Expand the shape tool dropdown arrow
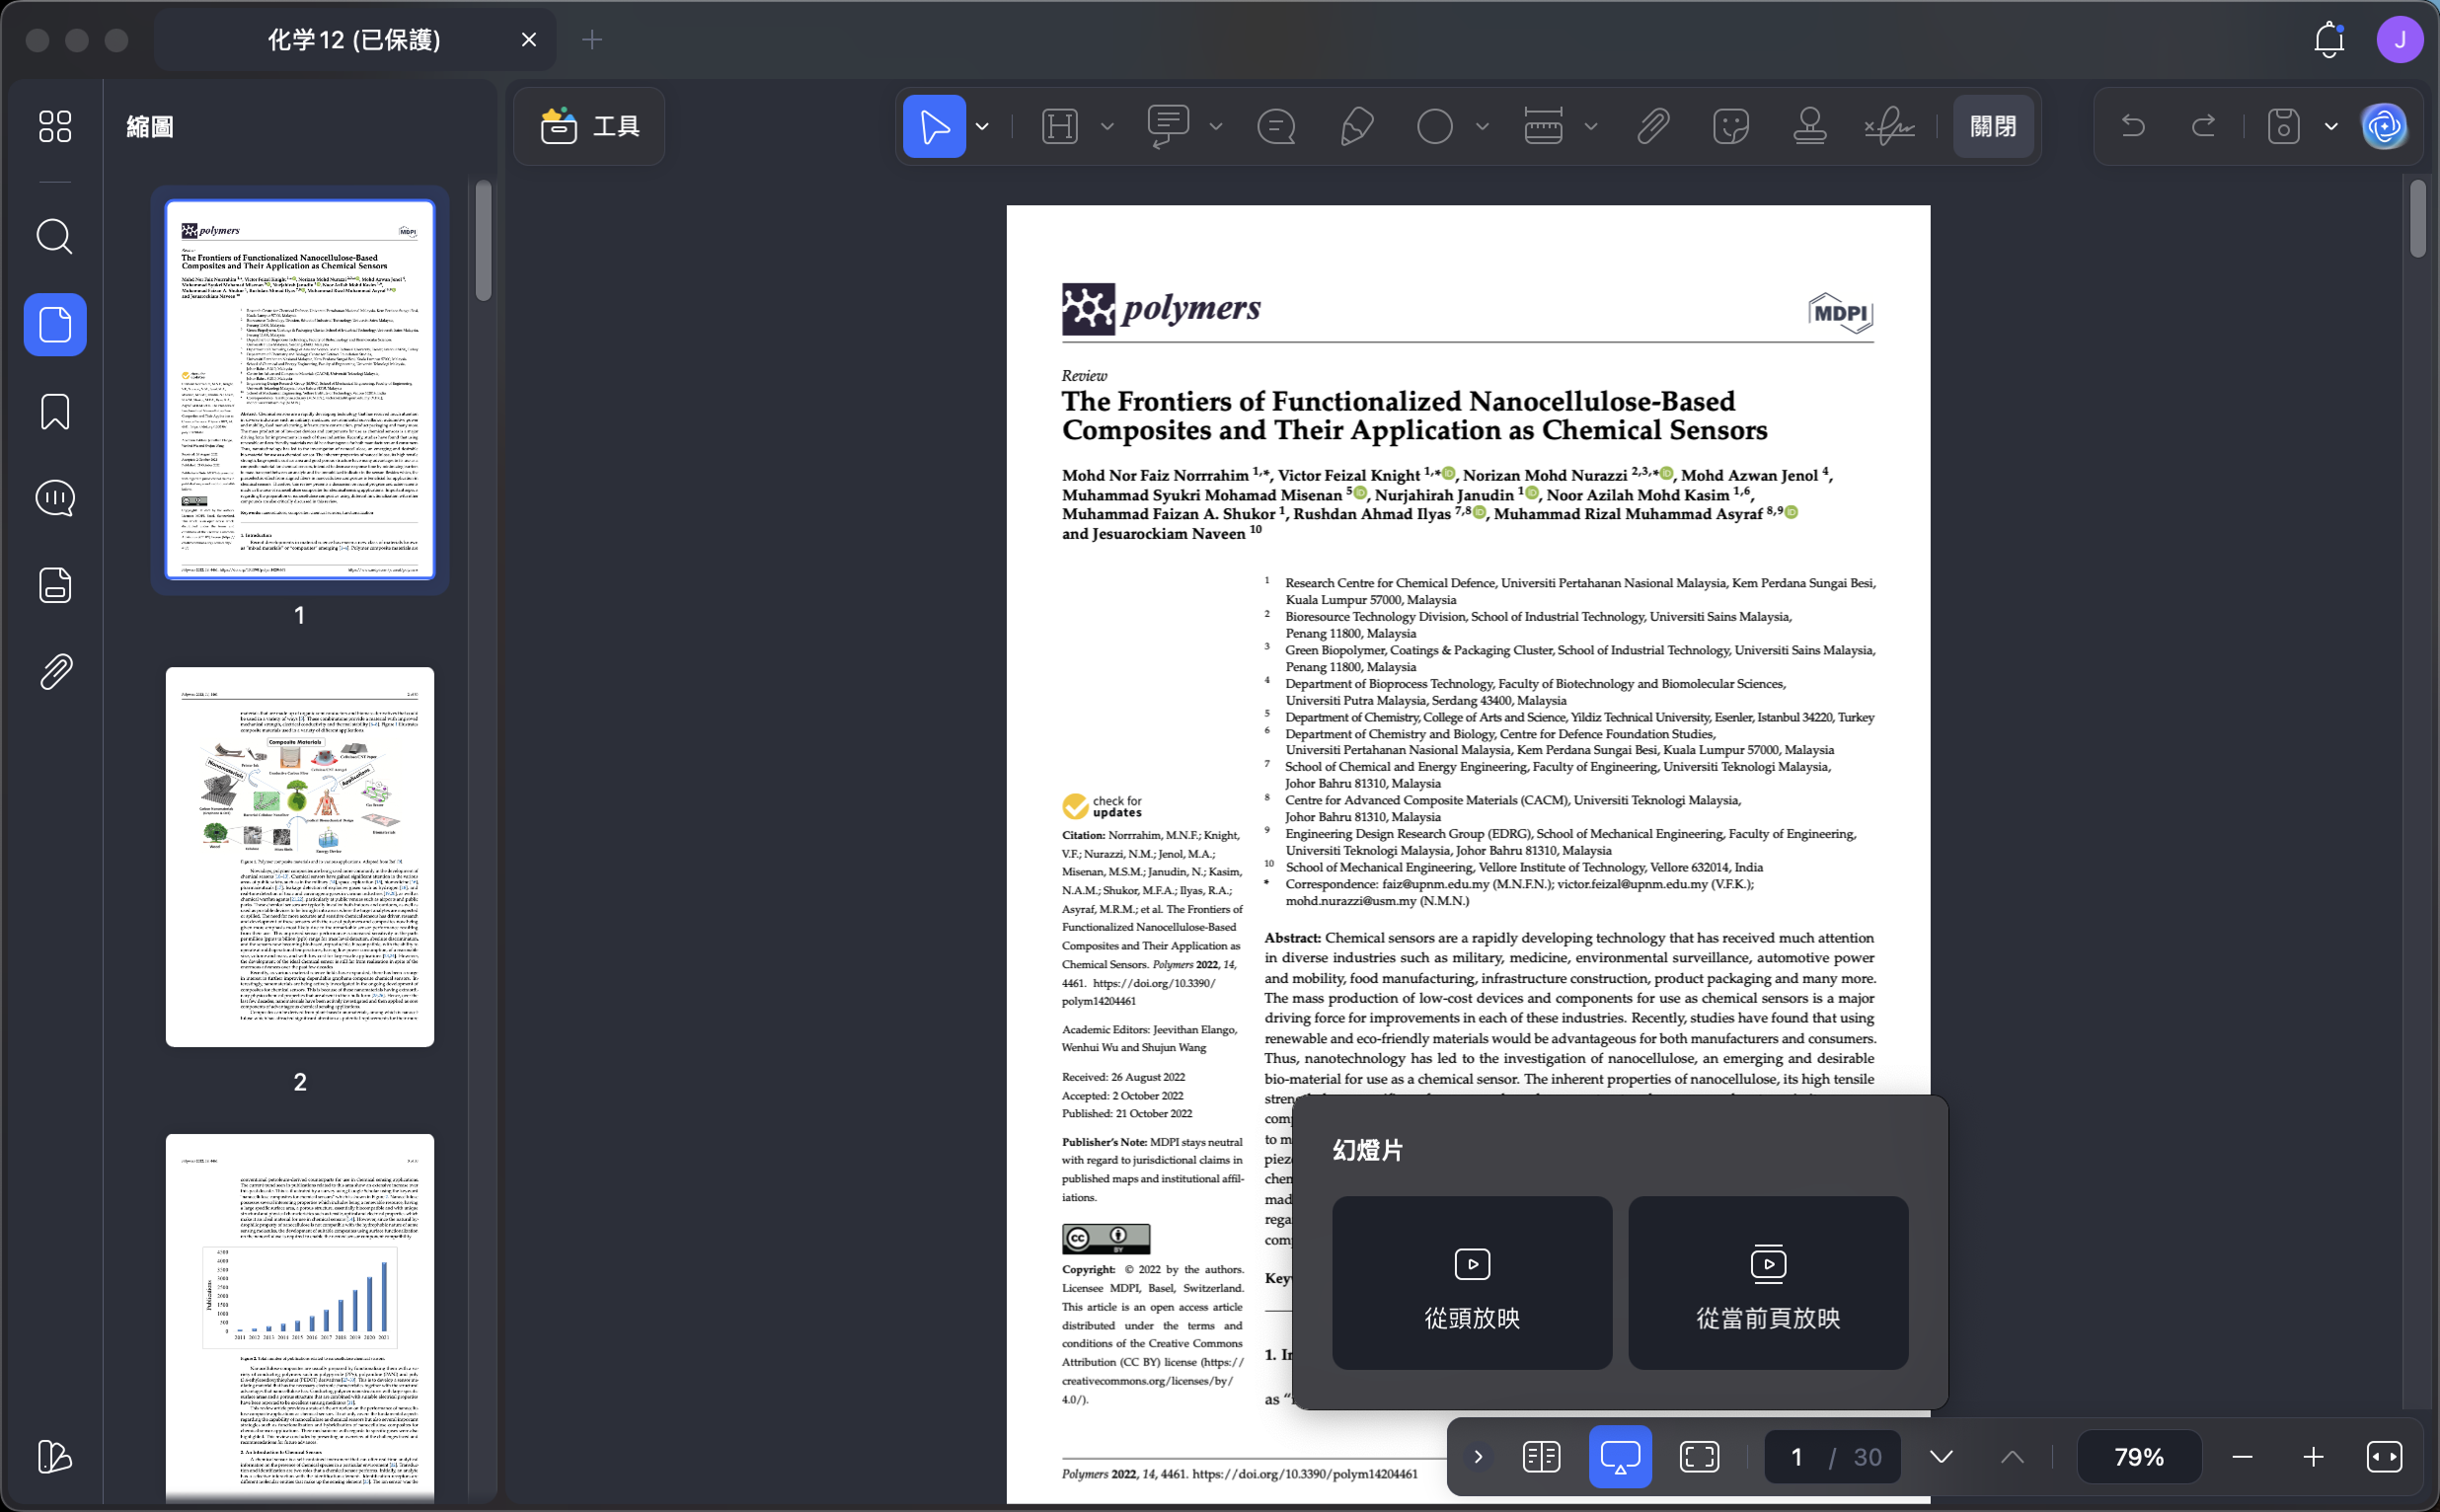2440x1512 pixels. pos(1482,127)
